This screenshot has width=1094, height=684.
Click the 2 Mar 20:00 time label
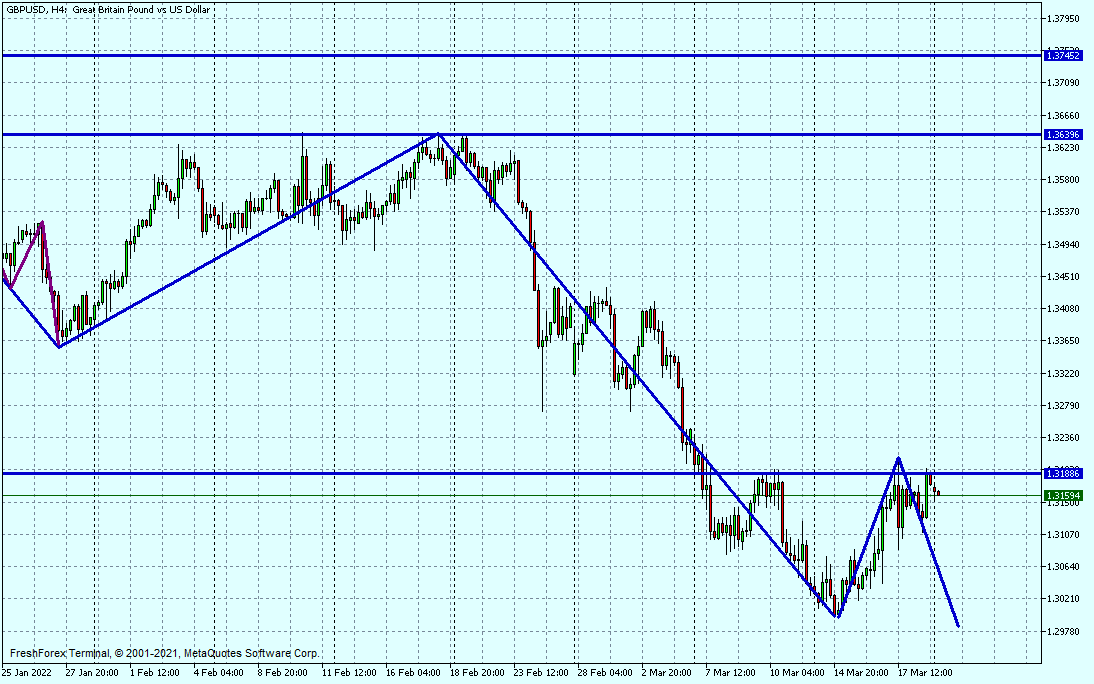[x=666, y=673]
